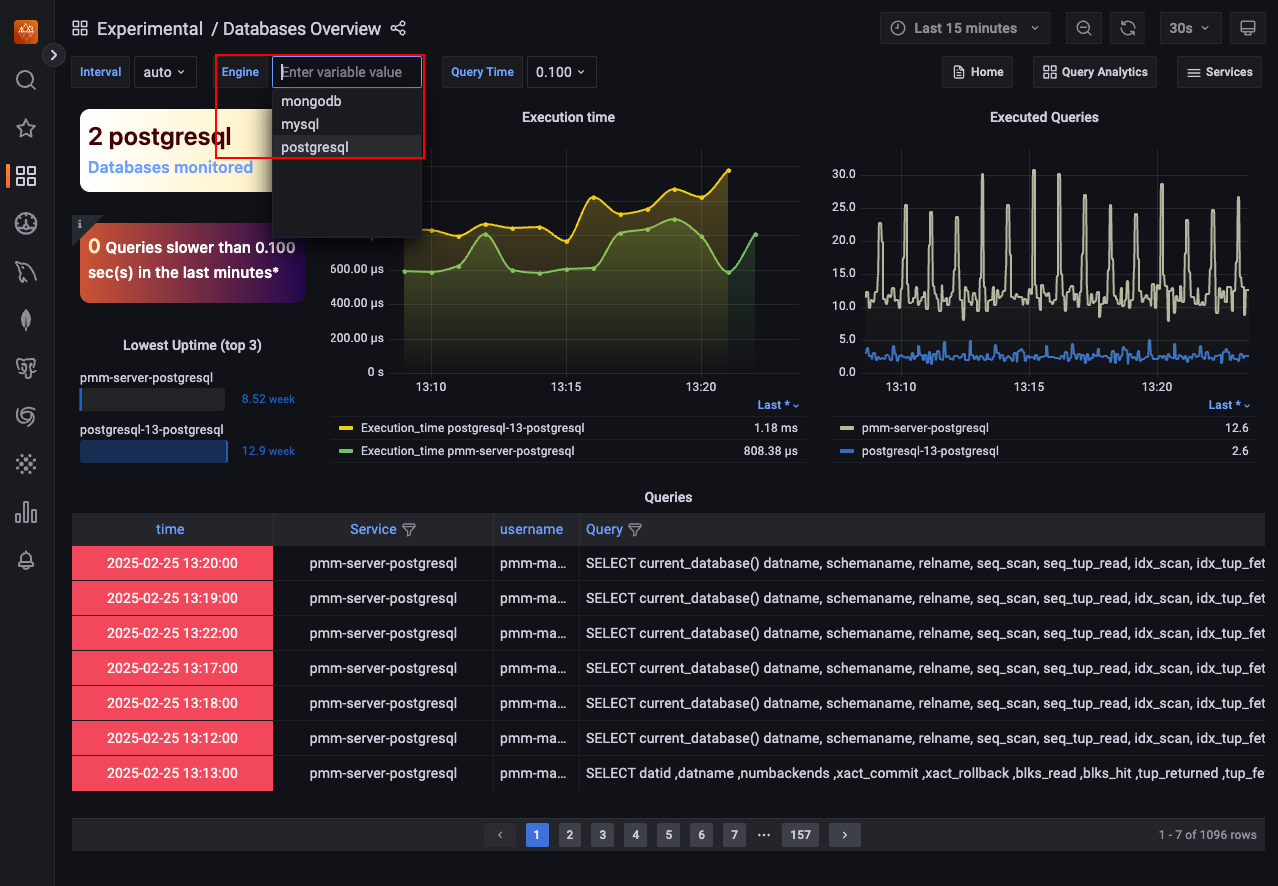Viewport: 1278px width, 886px height.
Task: Click the yellow Execution_time legend color swatch
Action: click(346, 428)
